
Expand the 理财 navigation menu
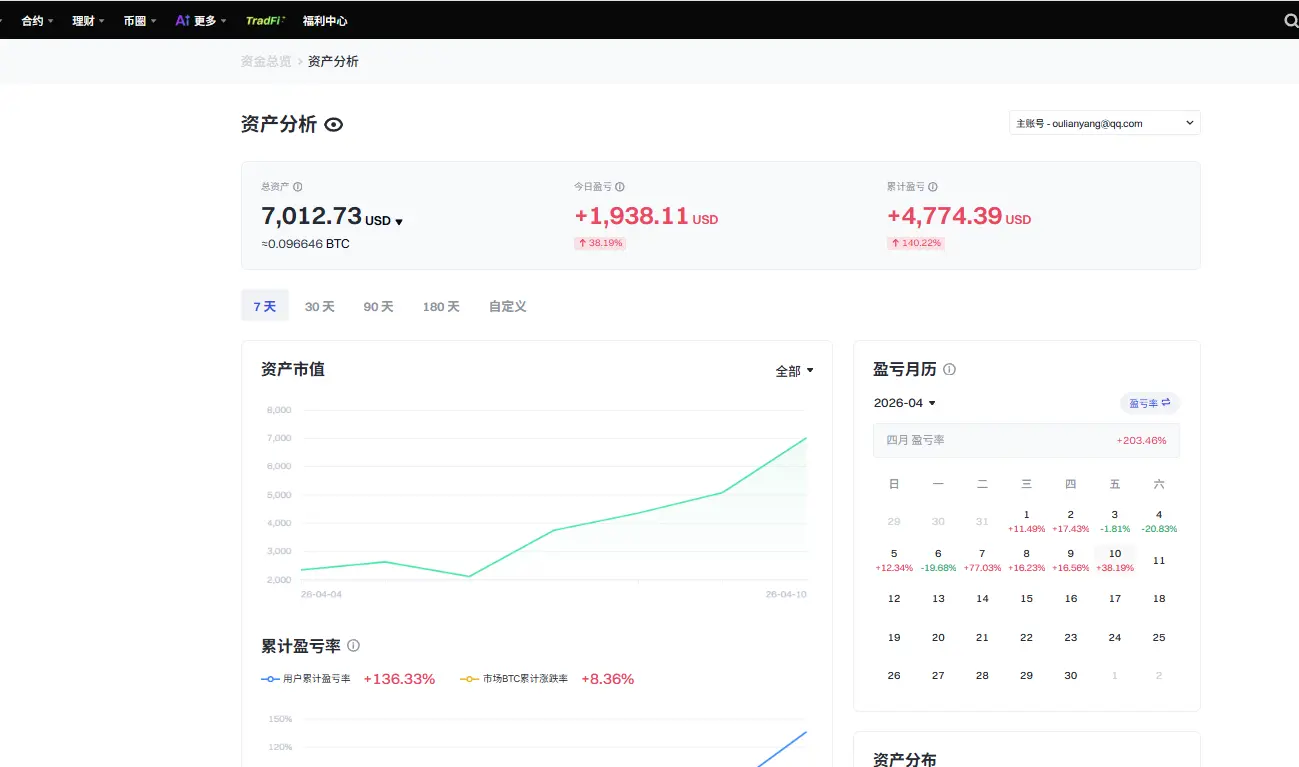(88, 20)
